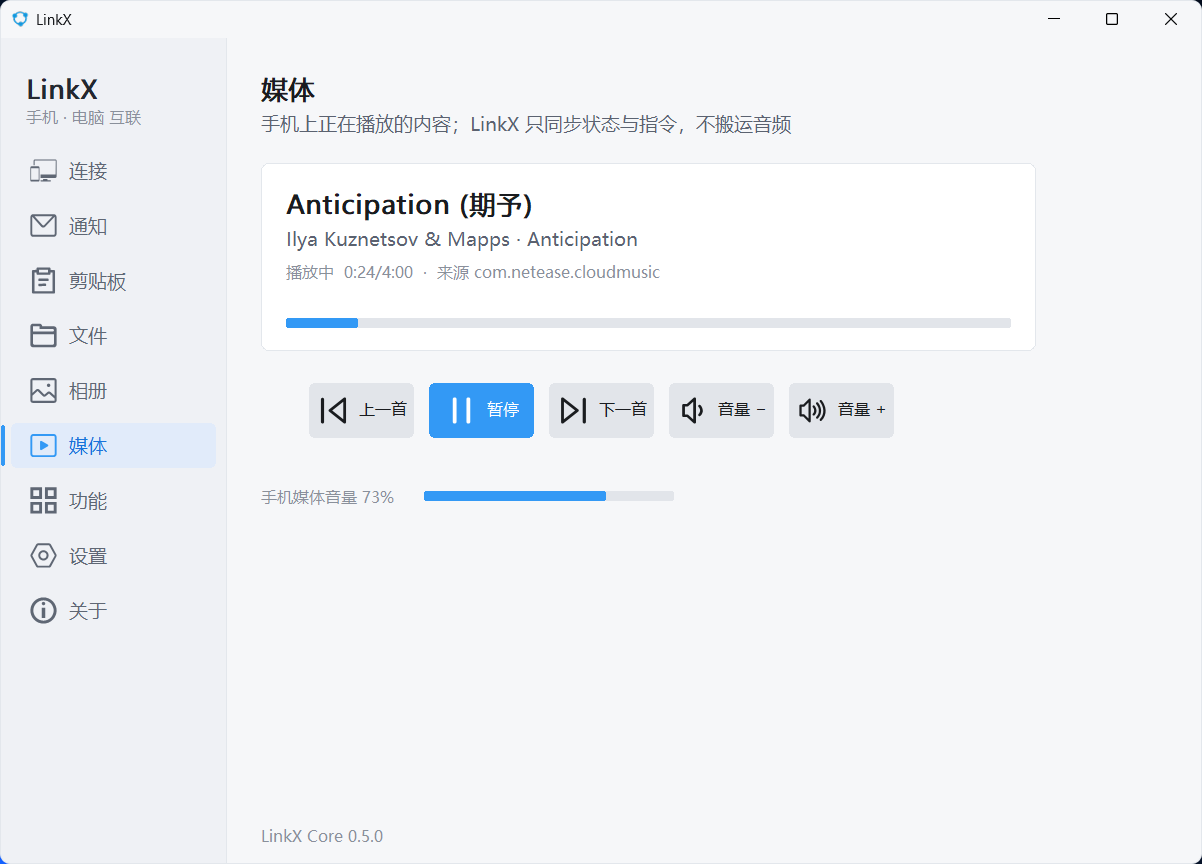Viewport: 1202px width, 864px height.
Task: Click the "LinkX Core 0.5.0" version text
Action: tap(322, 836)
